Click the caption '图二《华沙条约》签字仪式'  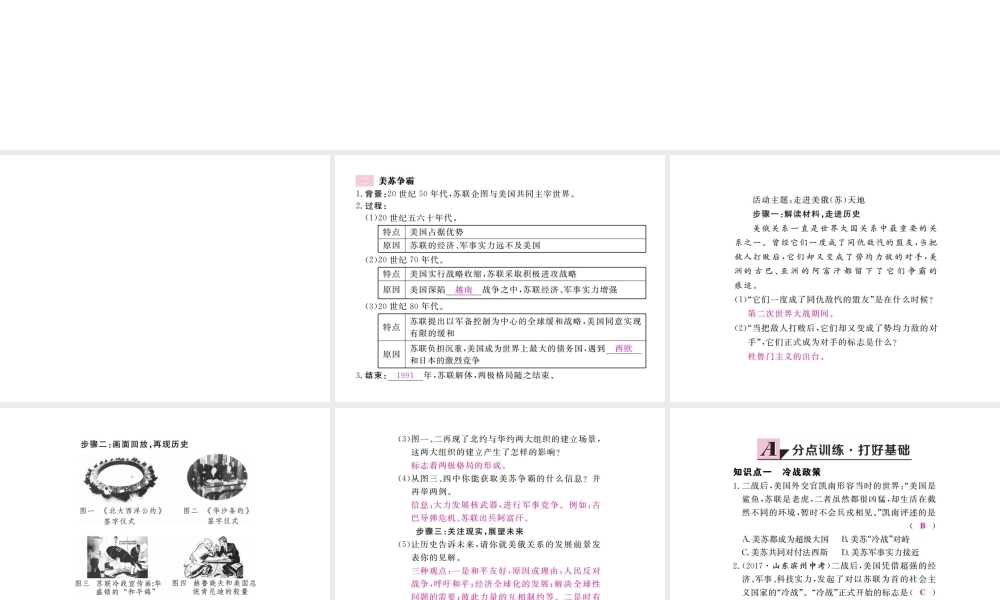coord(217,516)
